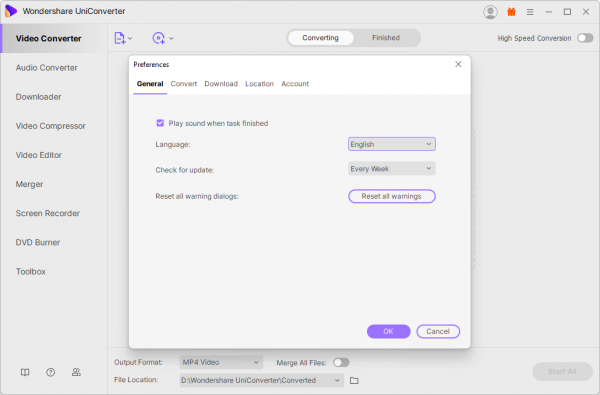Open the Merger section

(x=54, y=184)
